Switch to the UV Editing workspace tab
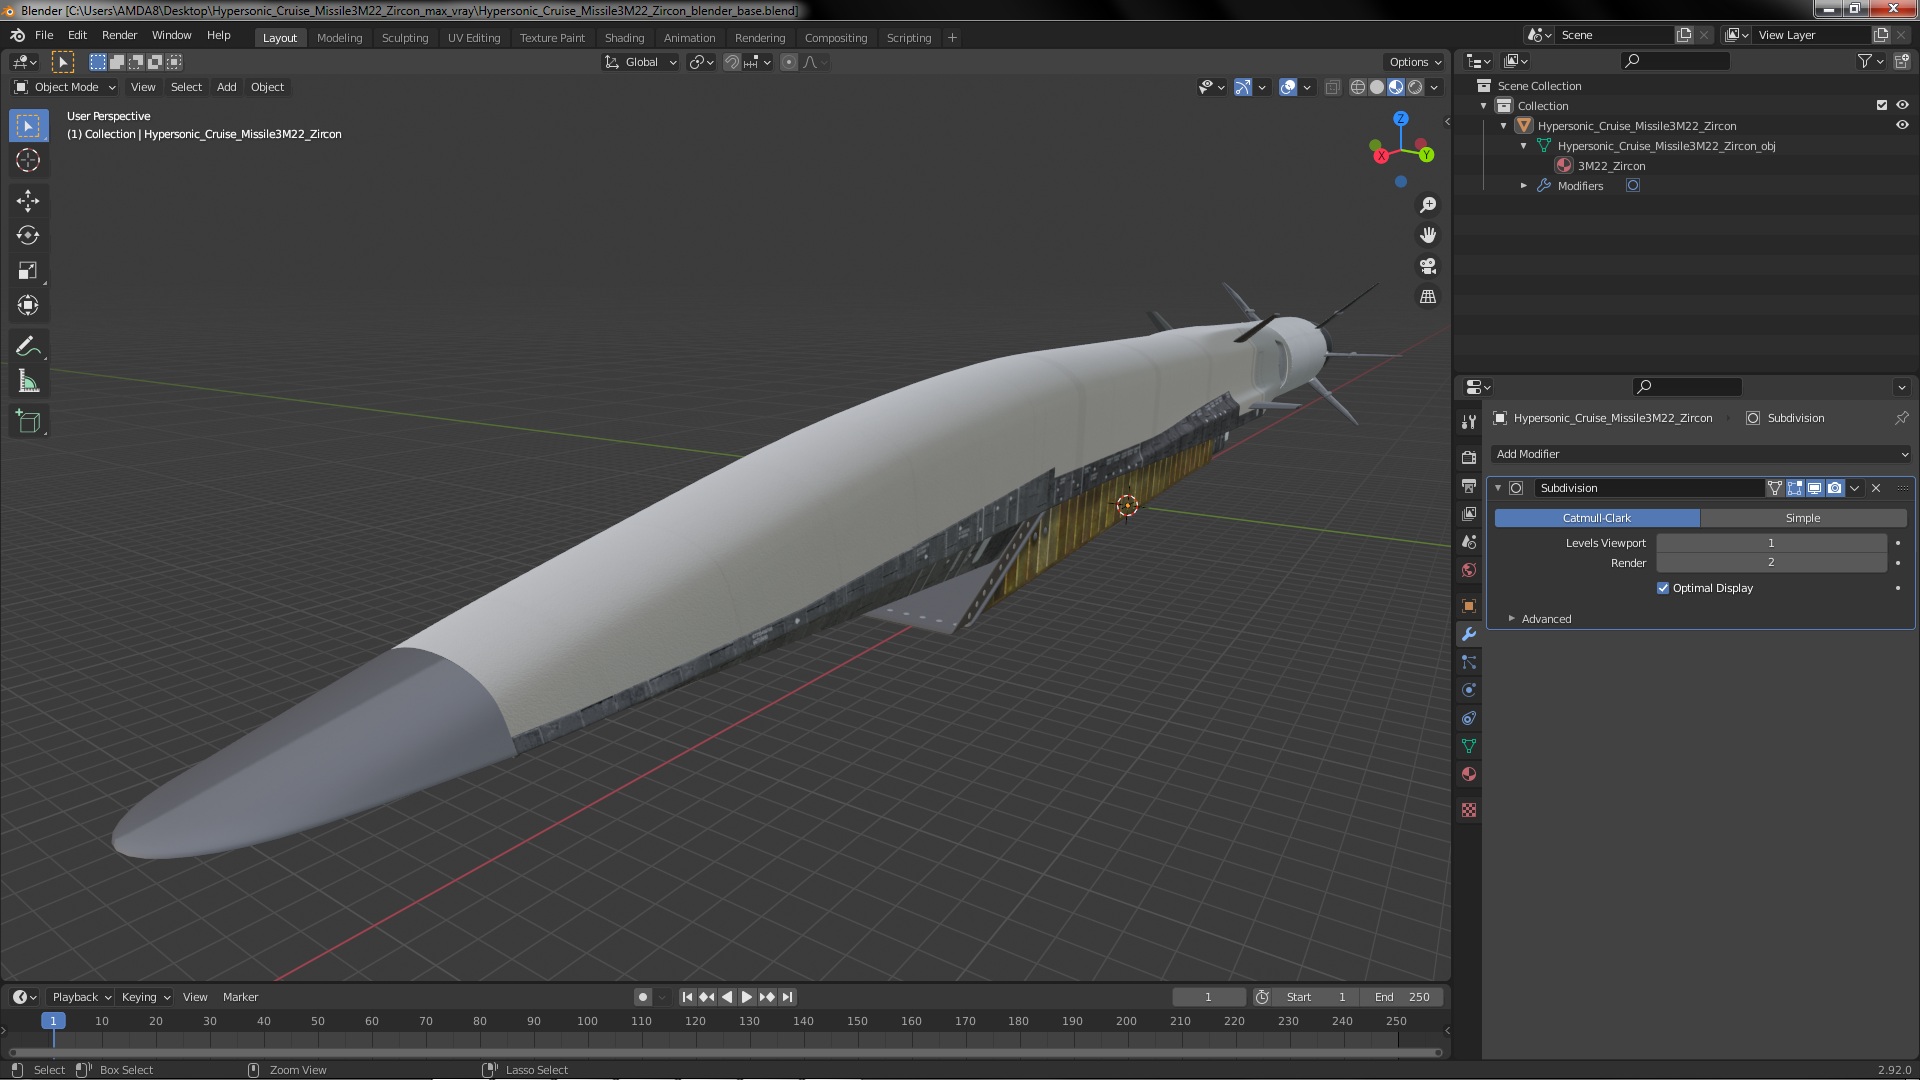Viewport: 1920px width, 1080px height. point(473,37)
